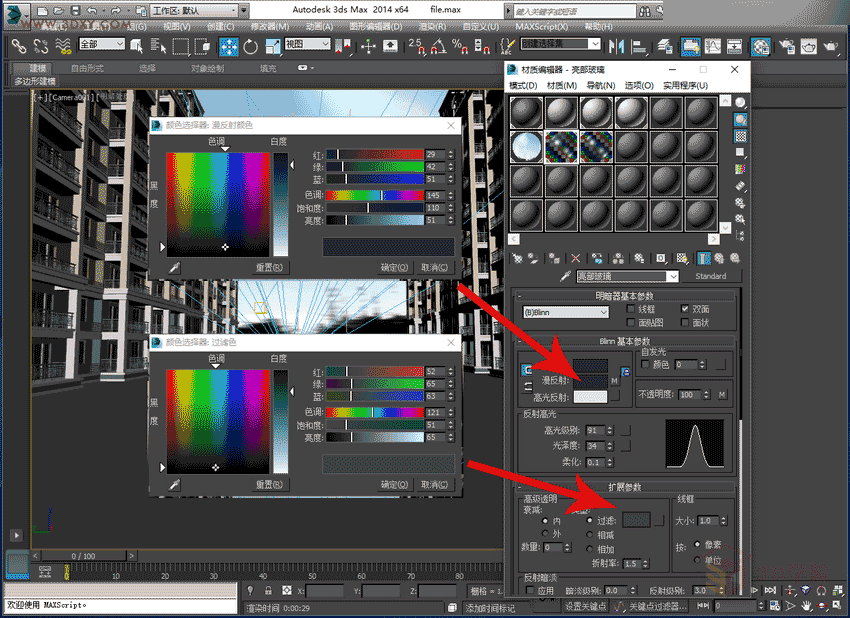This screenshot has width=850, height=618.
Task: Click the 设置关键点 button
Action: tap(585, 606)
